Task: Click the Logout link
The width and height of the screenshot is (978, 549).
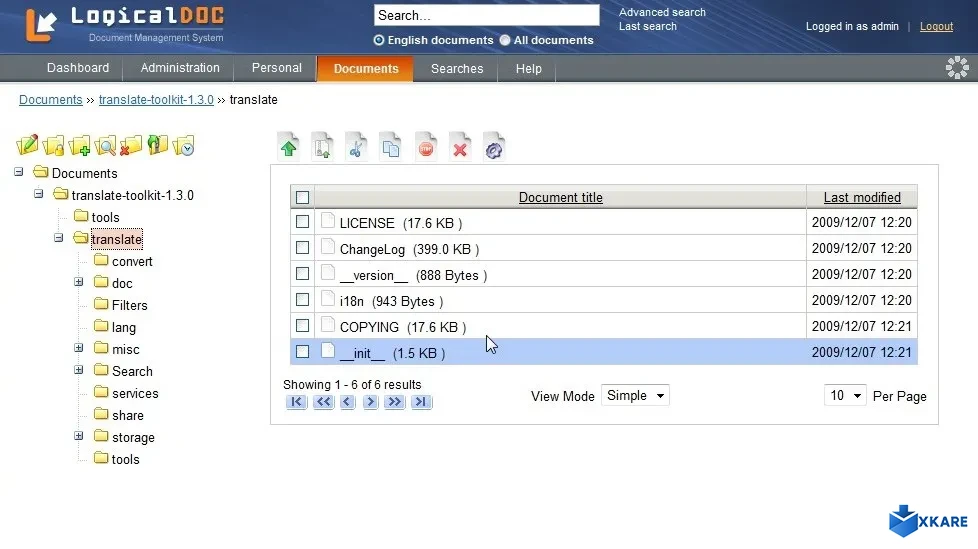Action: point(936,26)
